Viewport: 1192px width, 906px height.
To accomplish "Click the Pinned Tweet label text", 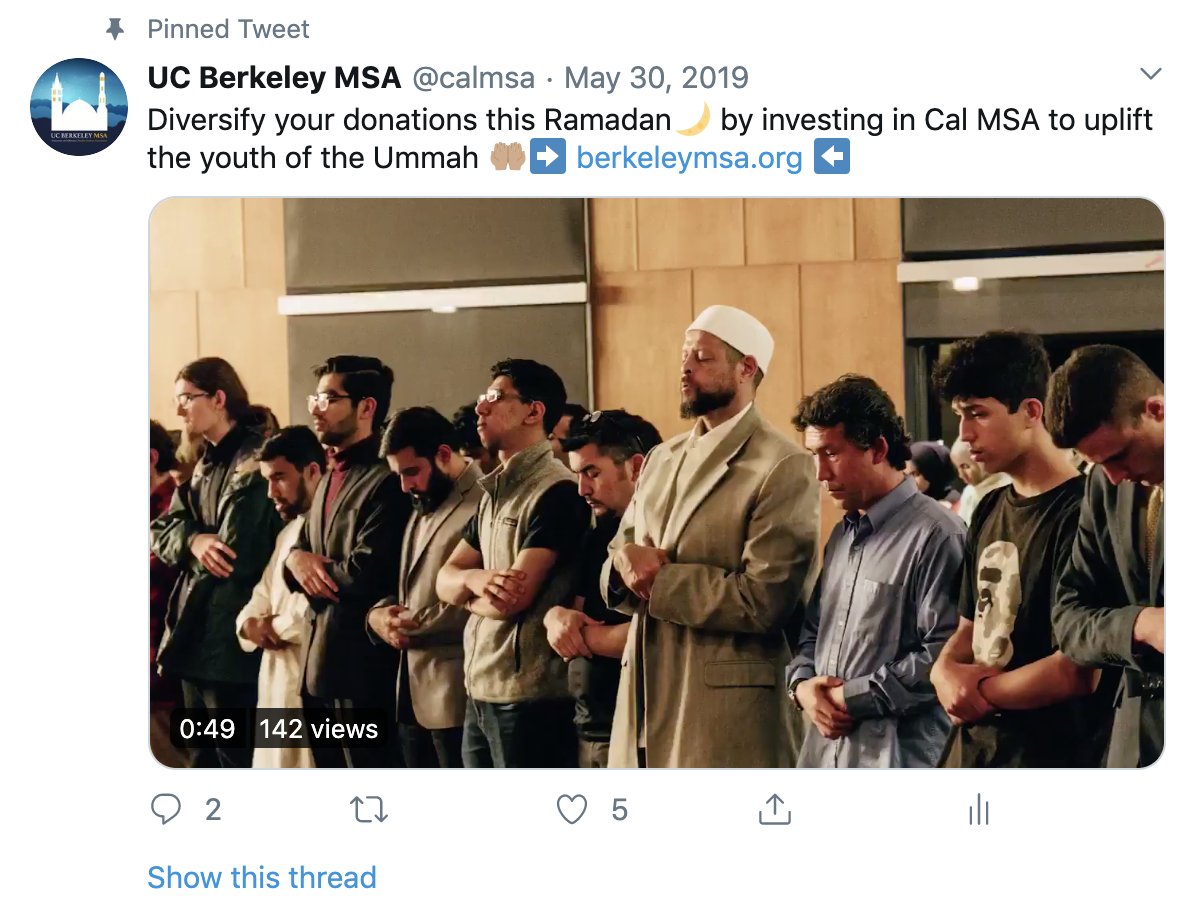I will click(229, 30).
